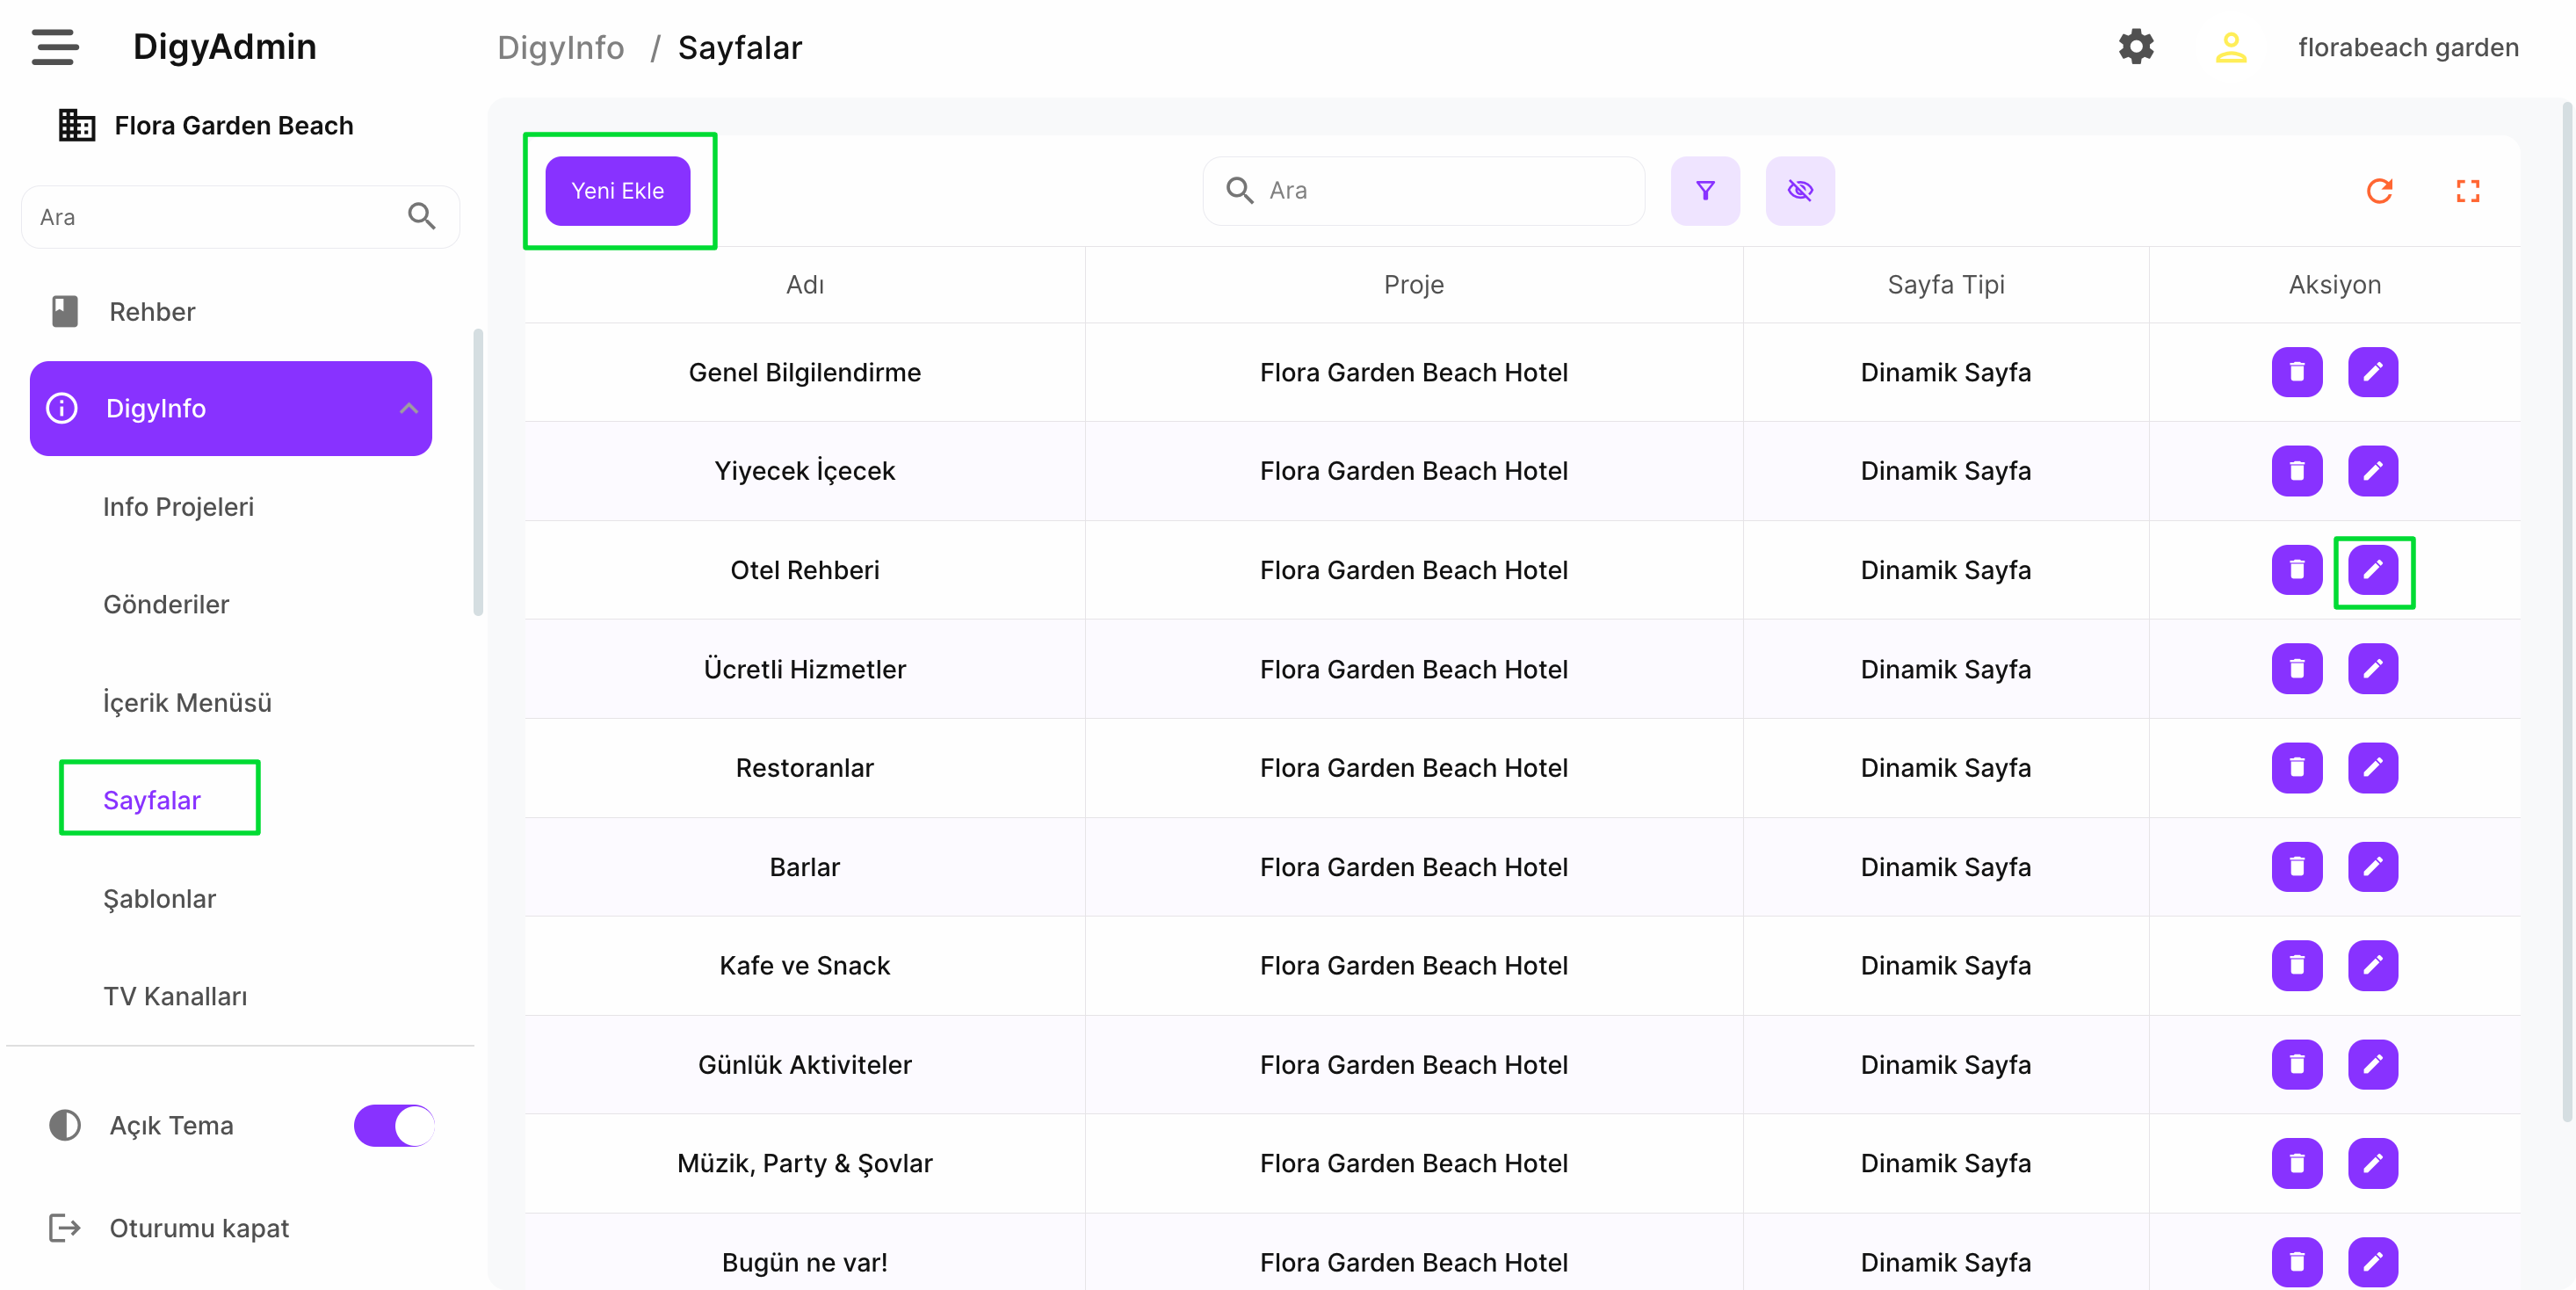Collapse the DigyInfo menu section
2576x1290 pixels.
408,408
